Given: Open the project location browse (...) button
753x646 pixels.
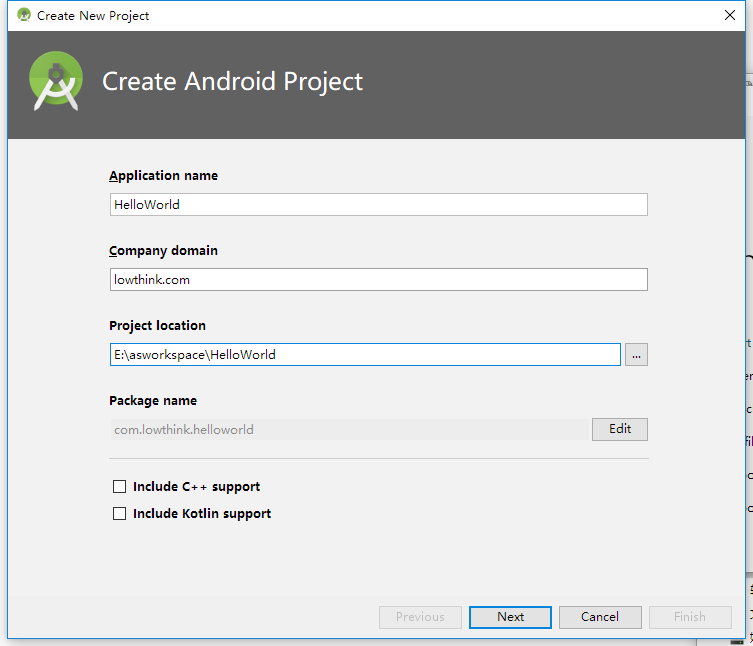Looking at the screenshot, I should 636,355.
